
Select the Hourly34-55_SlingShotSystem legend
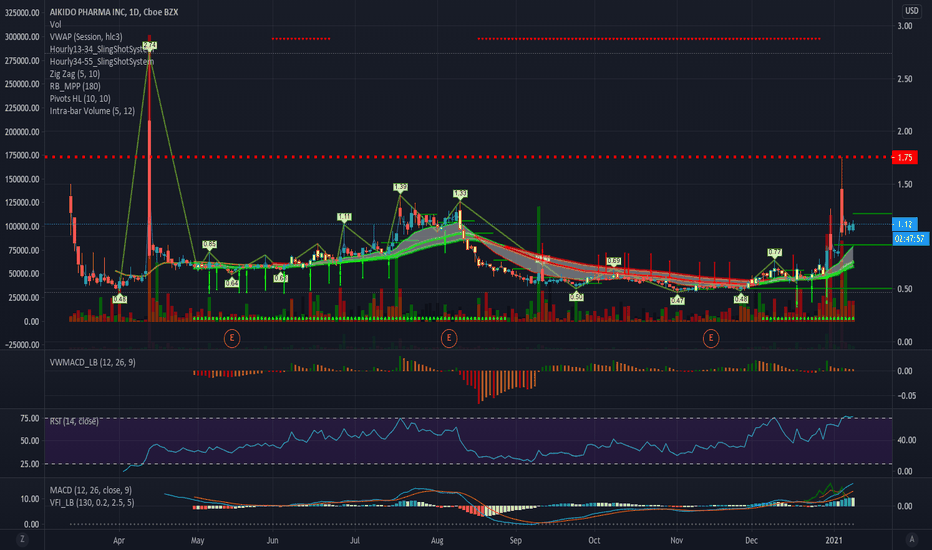[102, 61]
